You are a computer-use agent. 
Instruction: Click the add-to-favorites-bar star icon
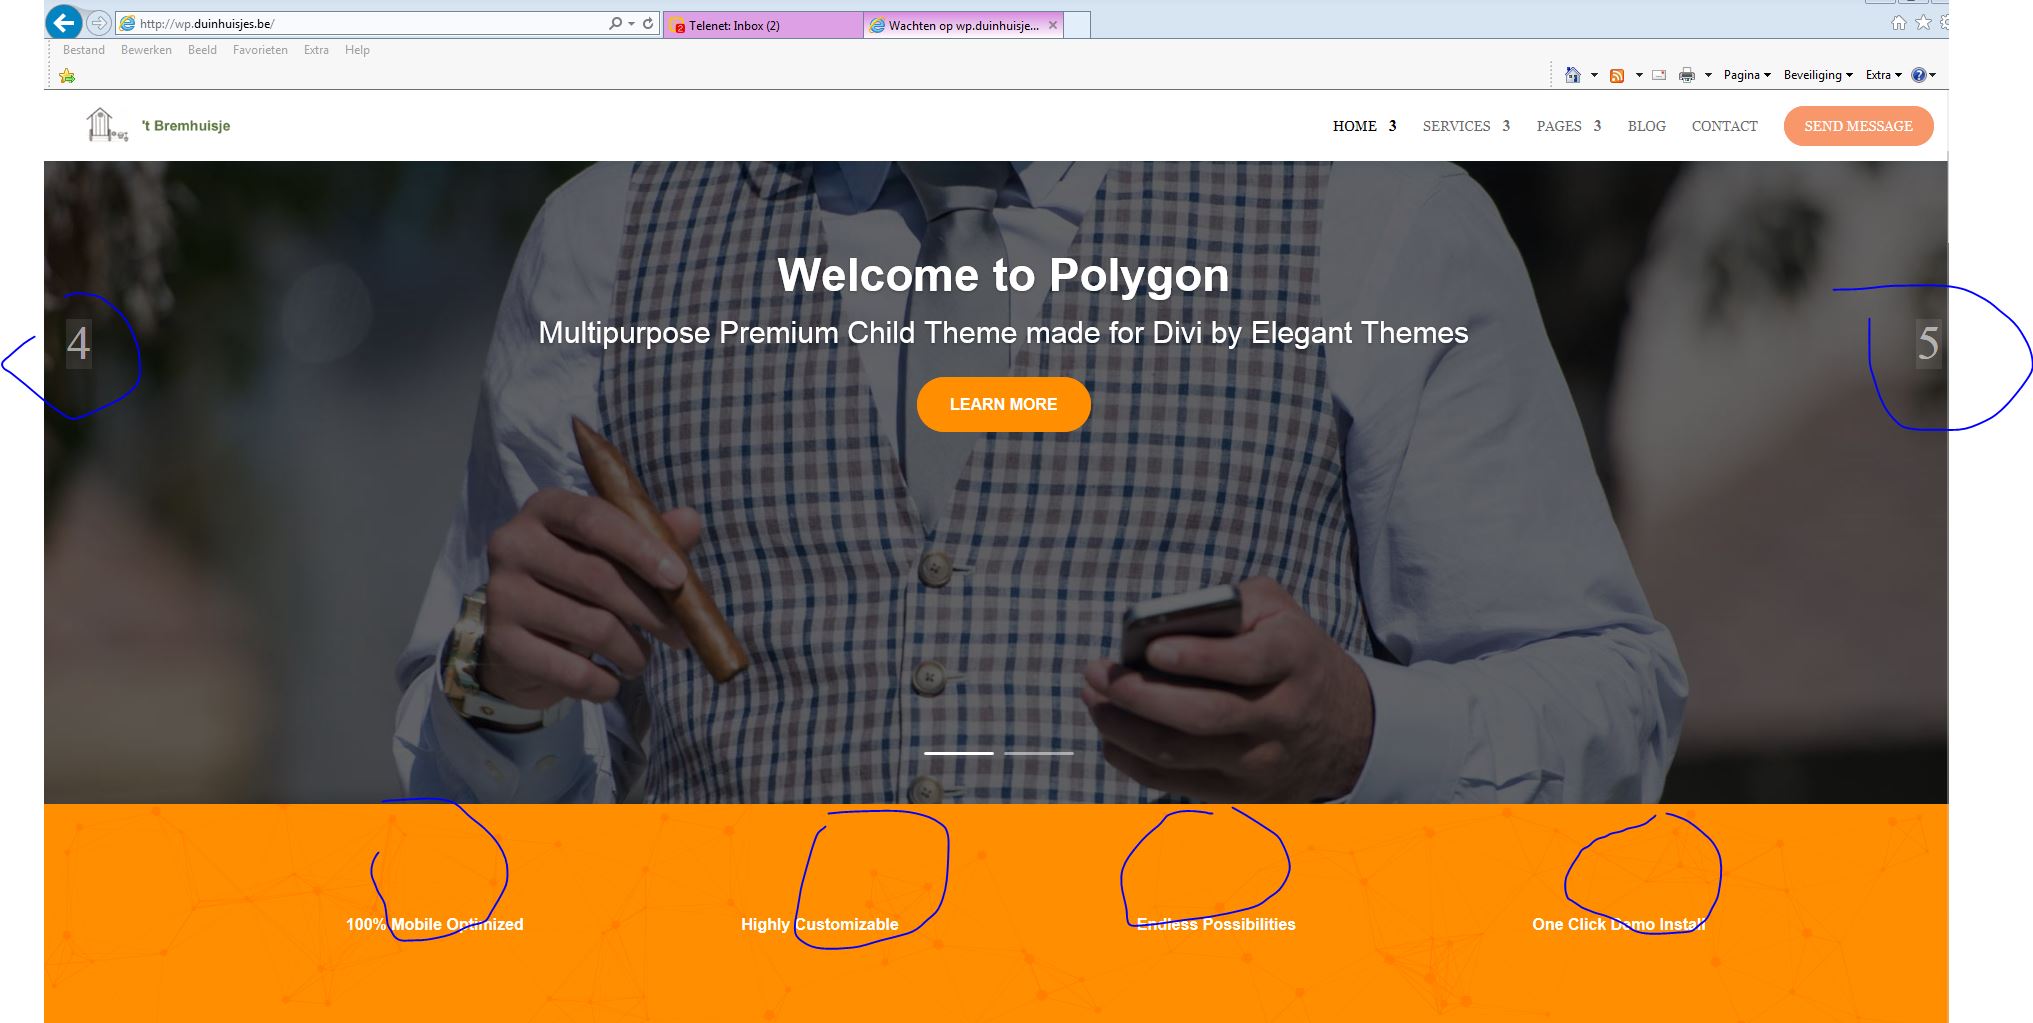point(67,75)
